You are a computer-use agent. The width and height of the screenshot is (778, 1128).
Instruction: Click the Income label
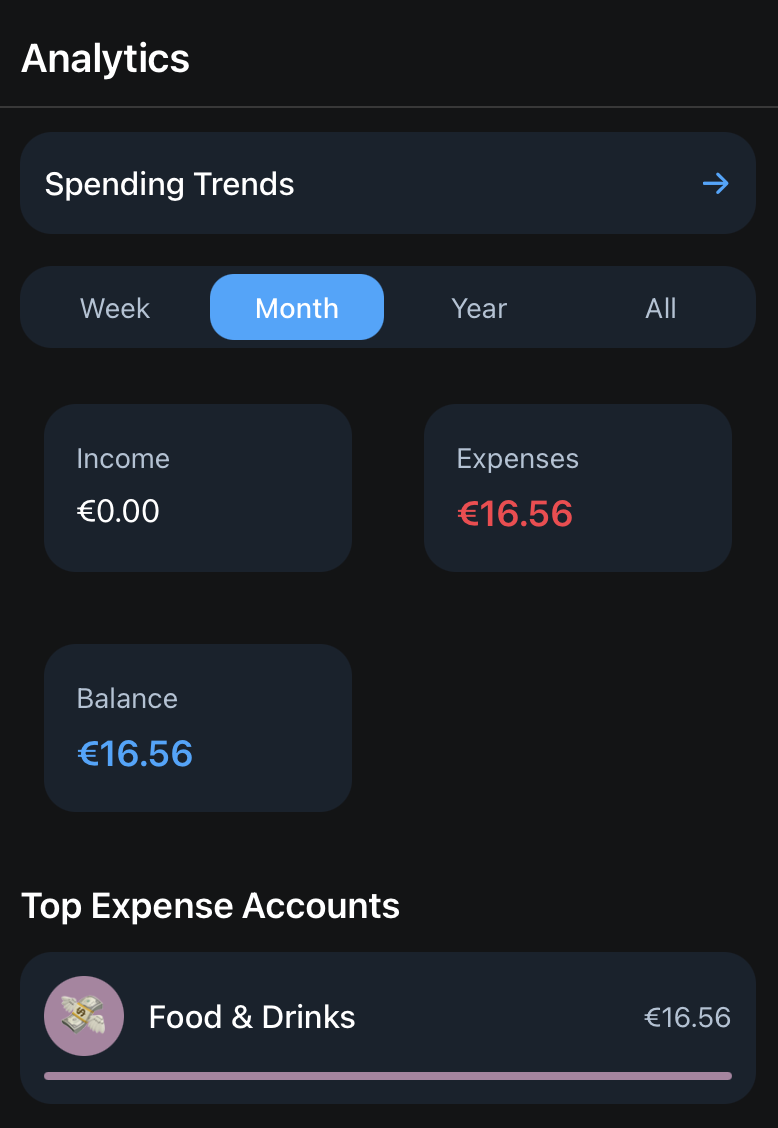tap(123, 459)
